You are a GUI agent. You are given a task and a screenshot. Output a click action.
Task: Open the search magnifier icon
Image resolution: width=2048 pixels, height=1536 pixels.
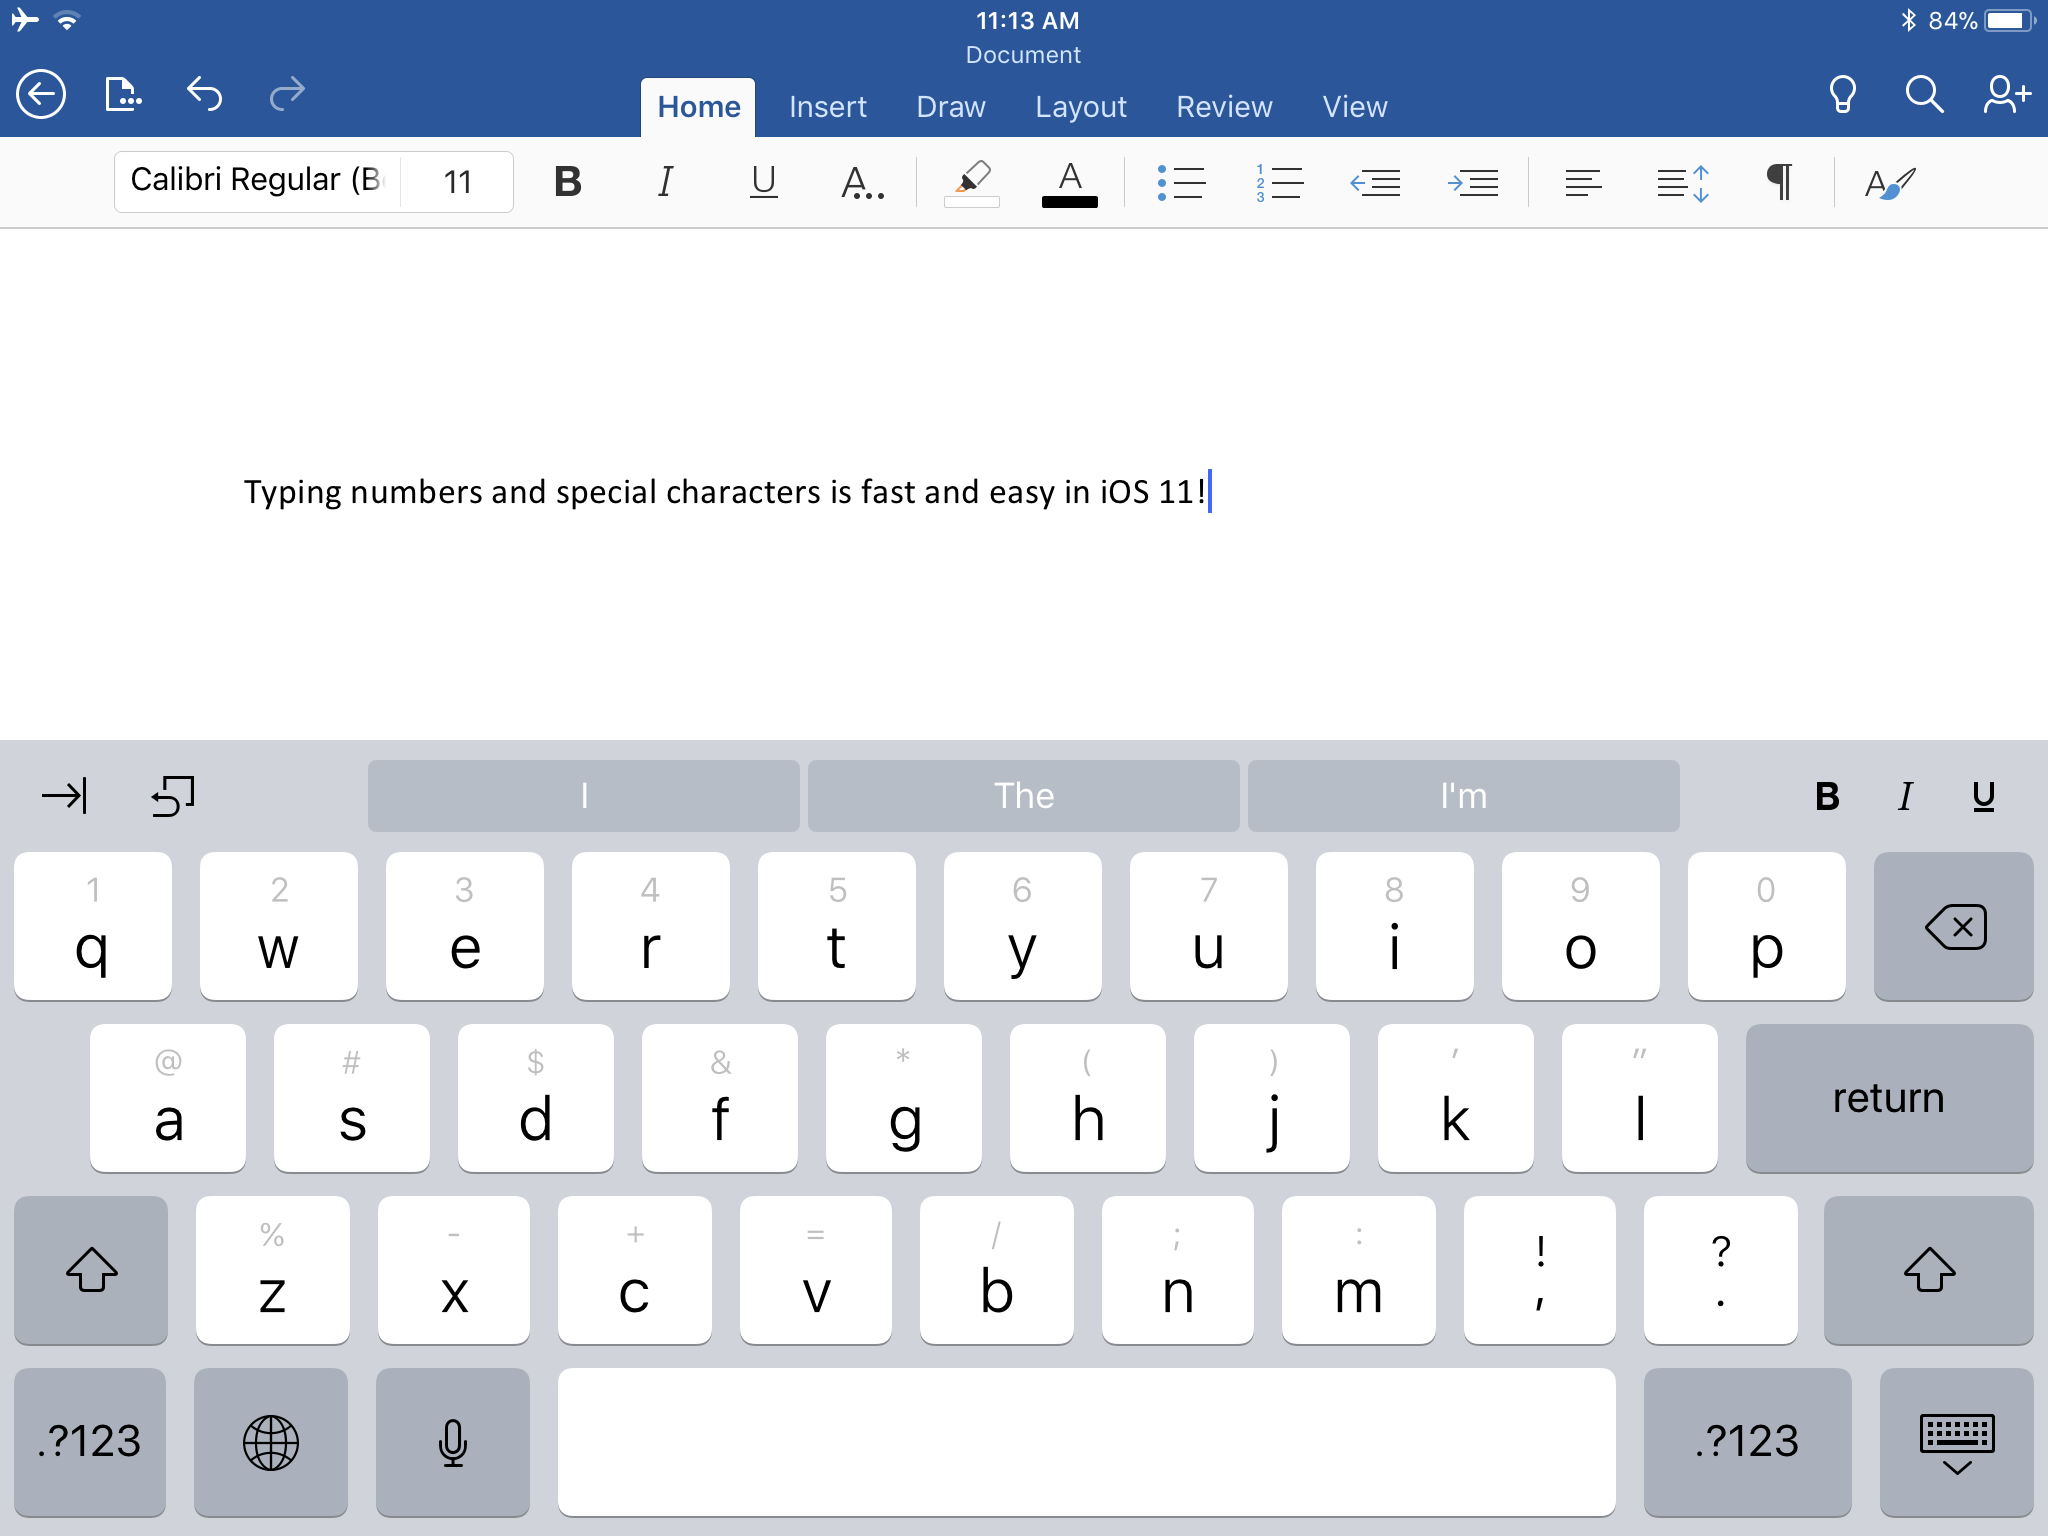pos(1923,95)
